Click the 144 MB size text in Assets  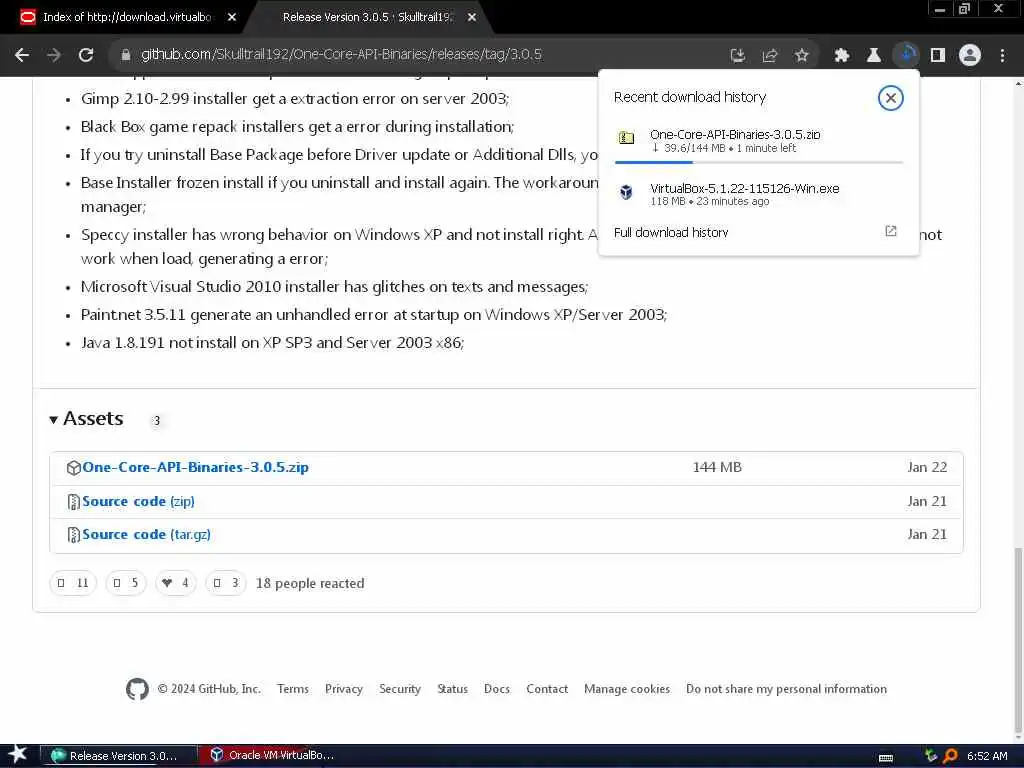[717, 468]
